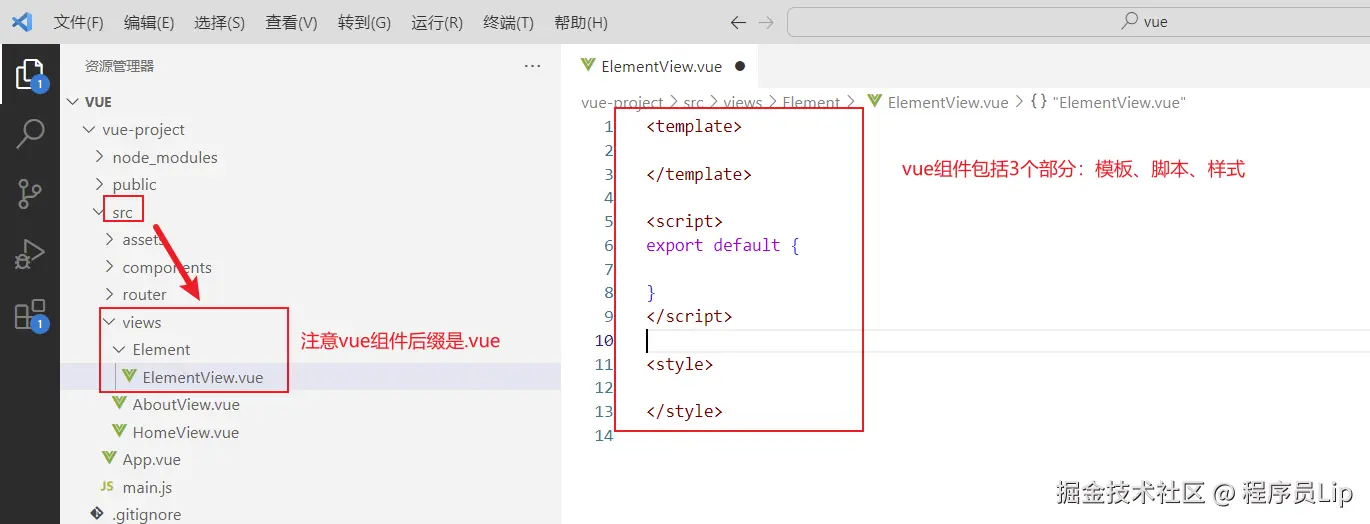The image size is (1370, 524).
Task: Expand the router folder
Action: pos(109,295)
